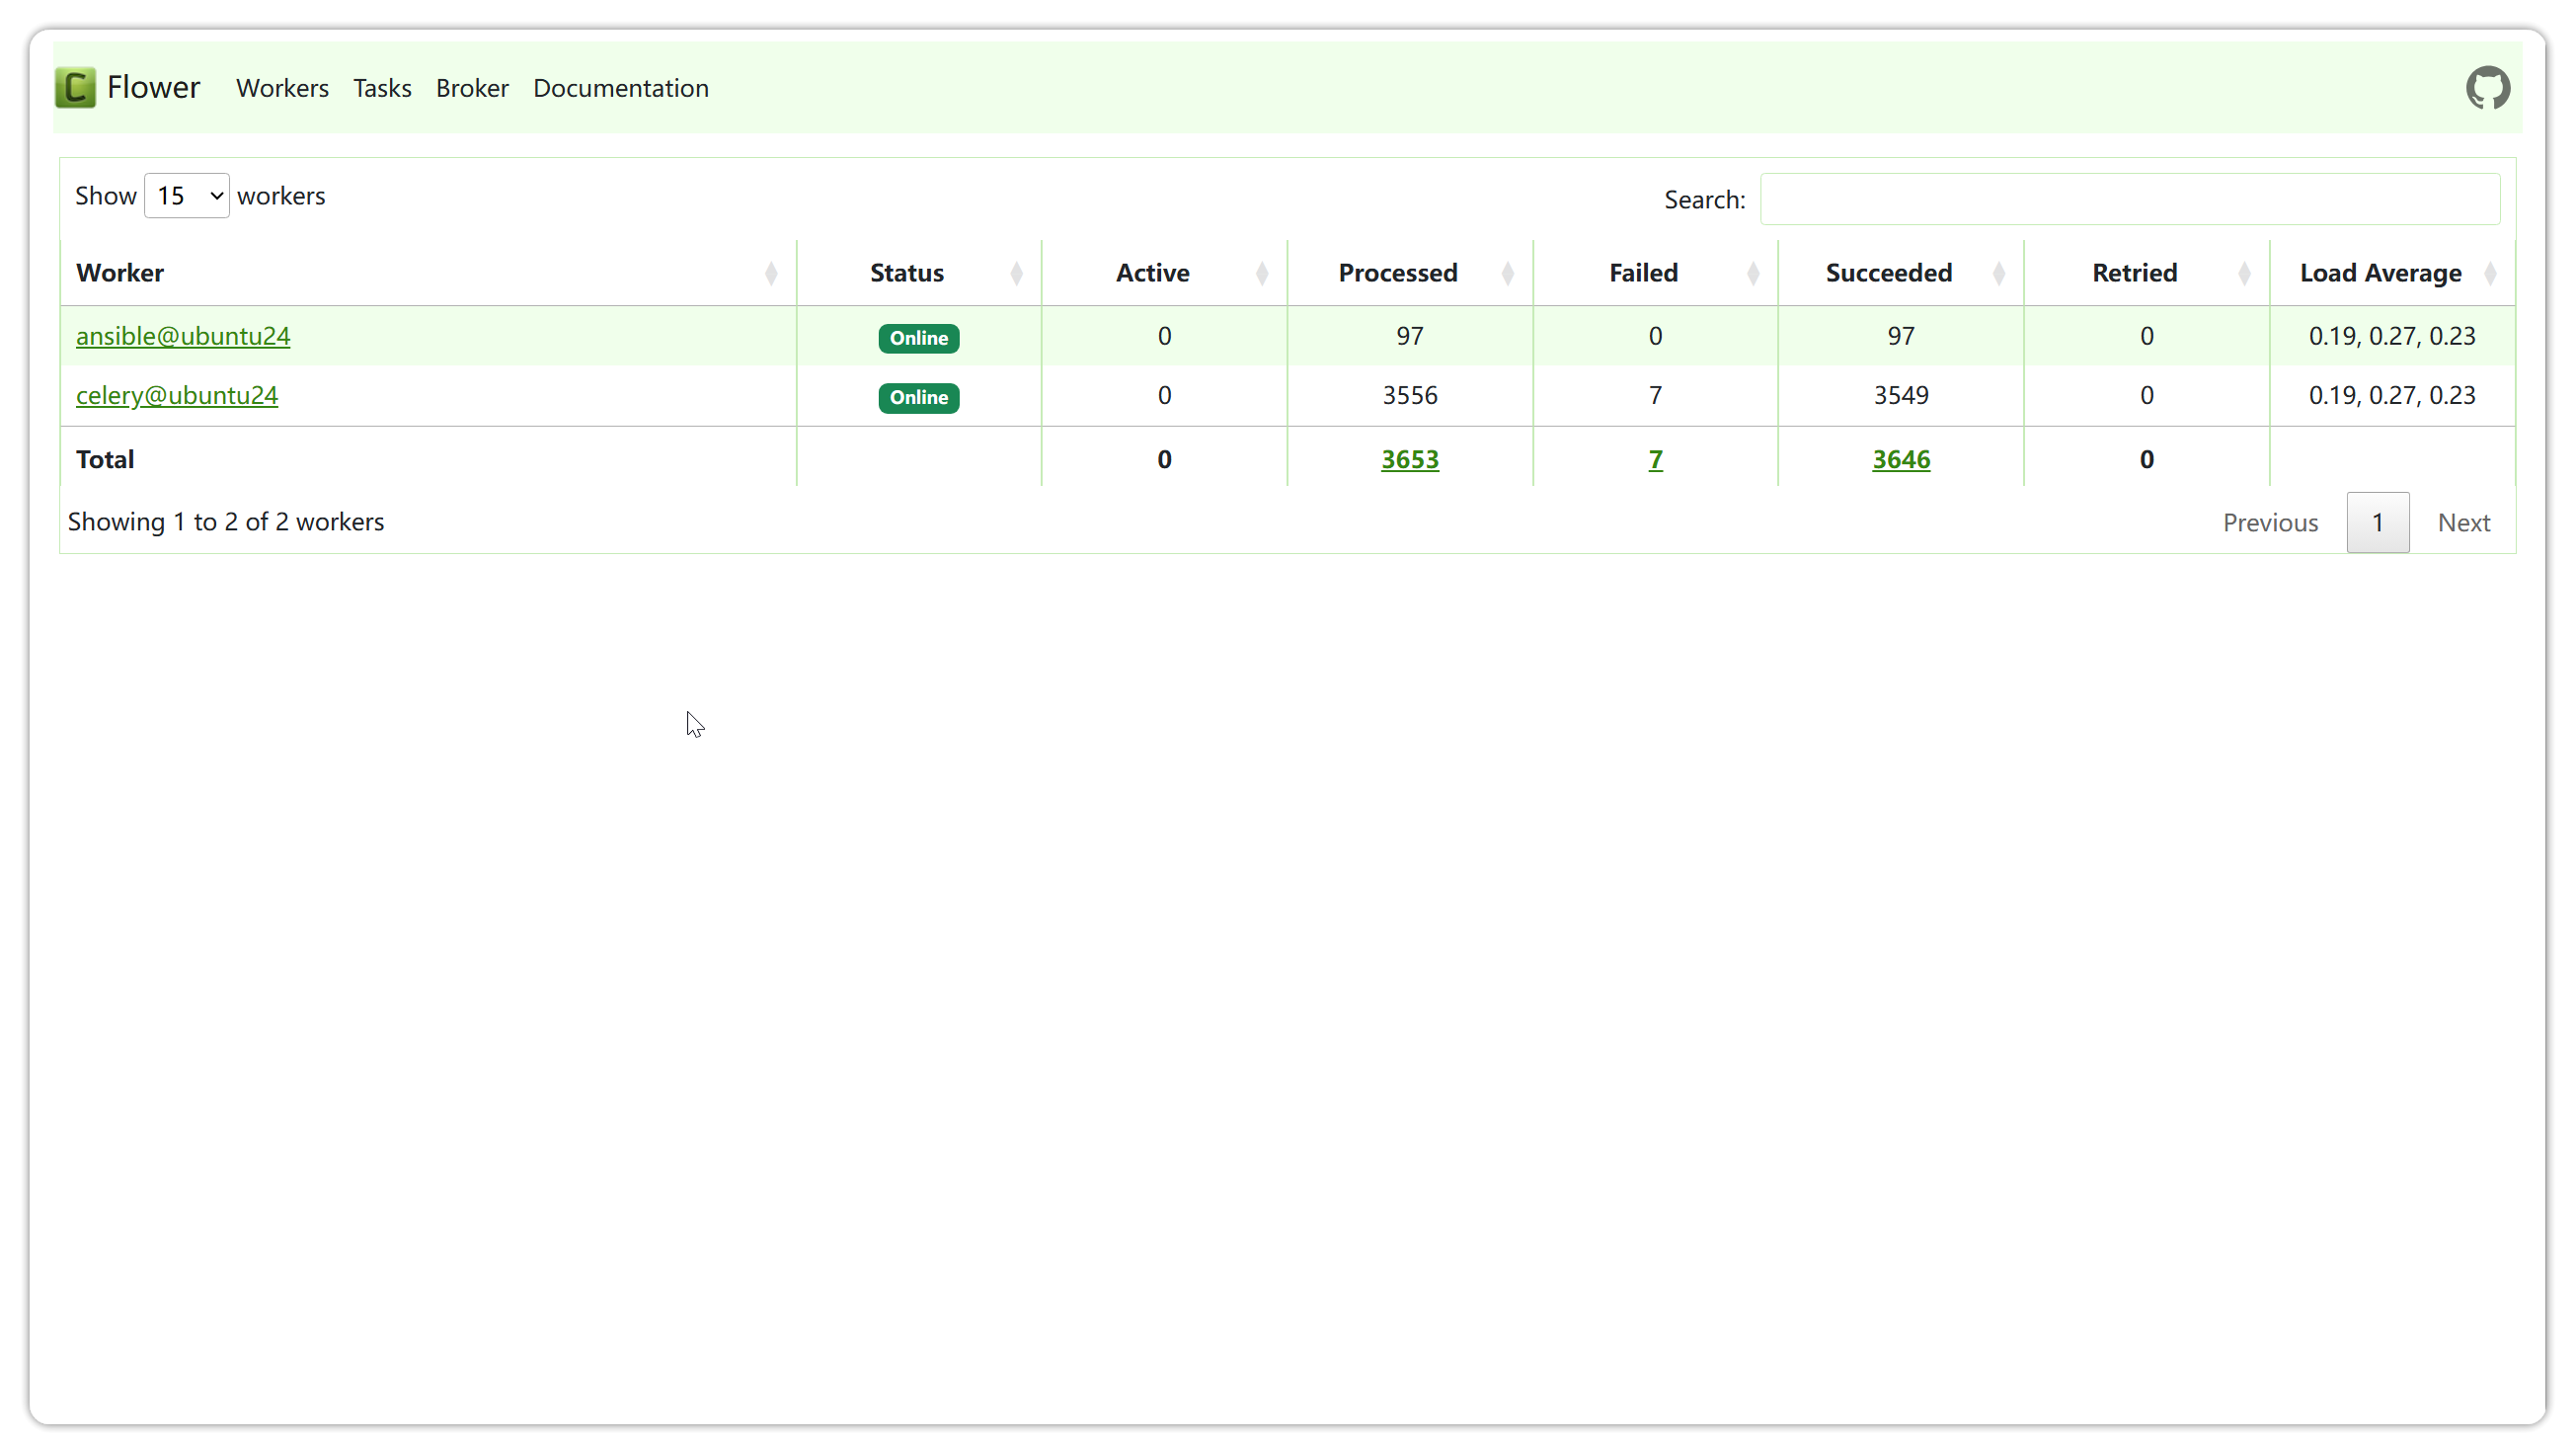Sort by Status column arrows
The image size is (2576, 1444).
click(1016, 273)
